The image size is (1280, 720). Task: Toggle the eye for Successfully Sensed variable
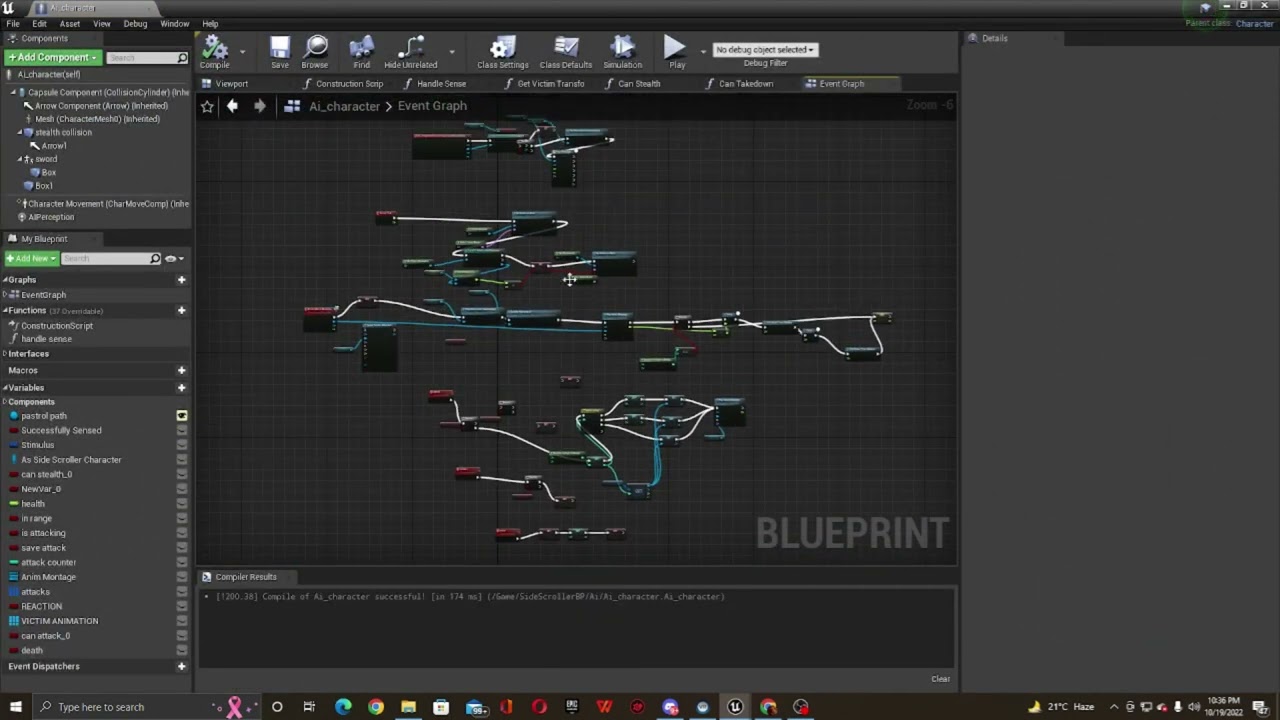coord(182,430)
